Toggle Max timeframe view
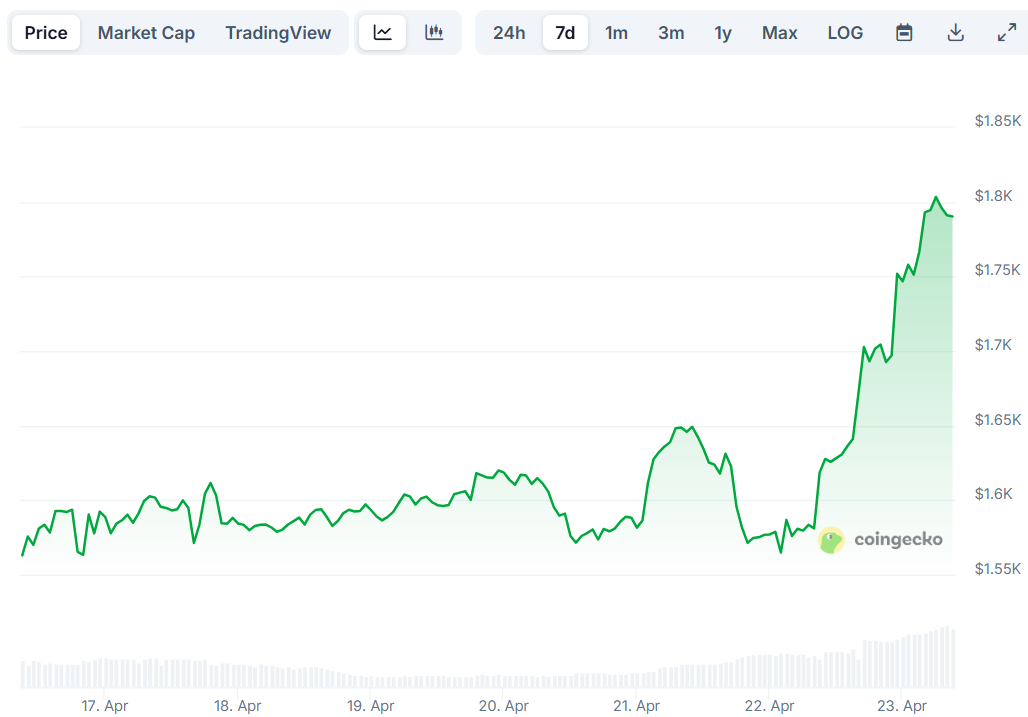The width and height of the screenshot is (1028, 717). coord(779,32)
